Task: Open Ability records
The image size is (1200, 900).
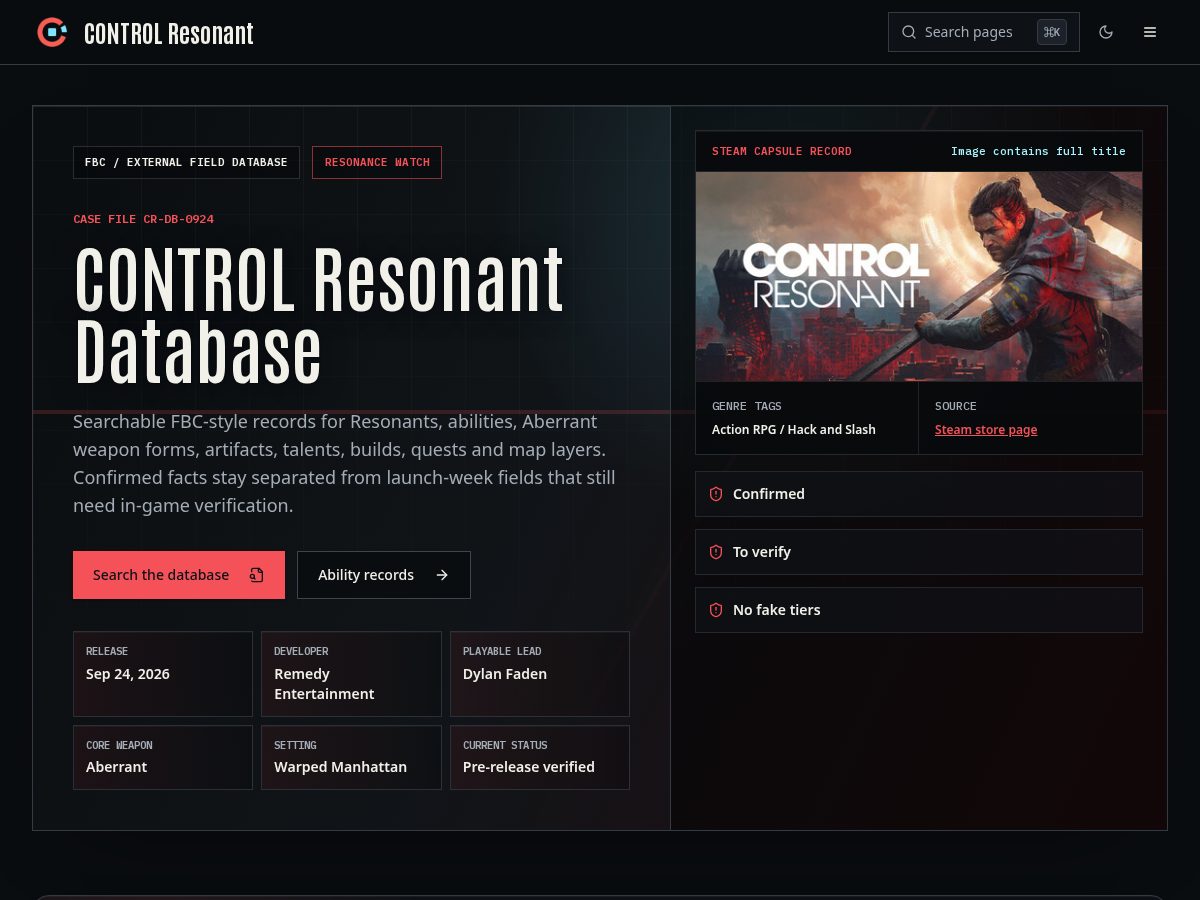Action: pos(384,575)
